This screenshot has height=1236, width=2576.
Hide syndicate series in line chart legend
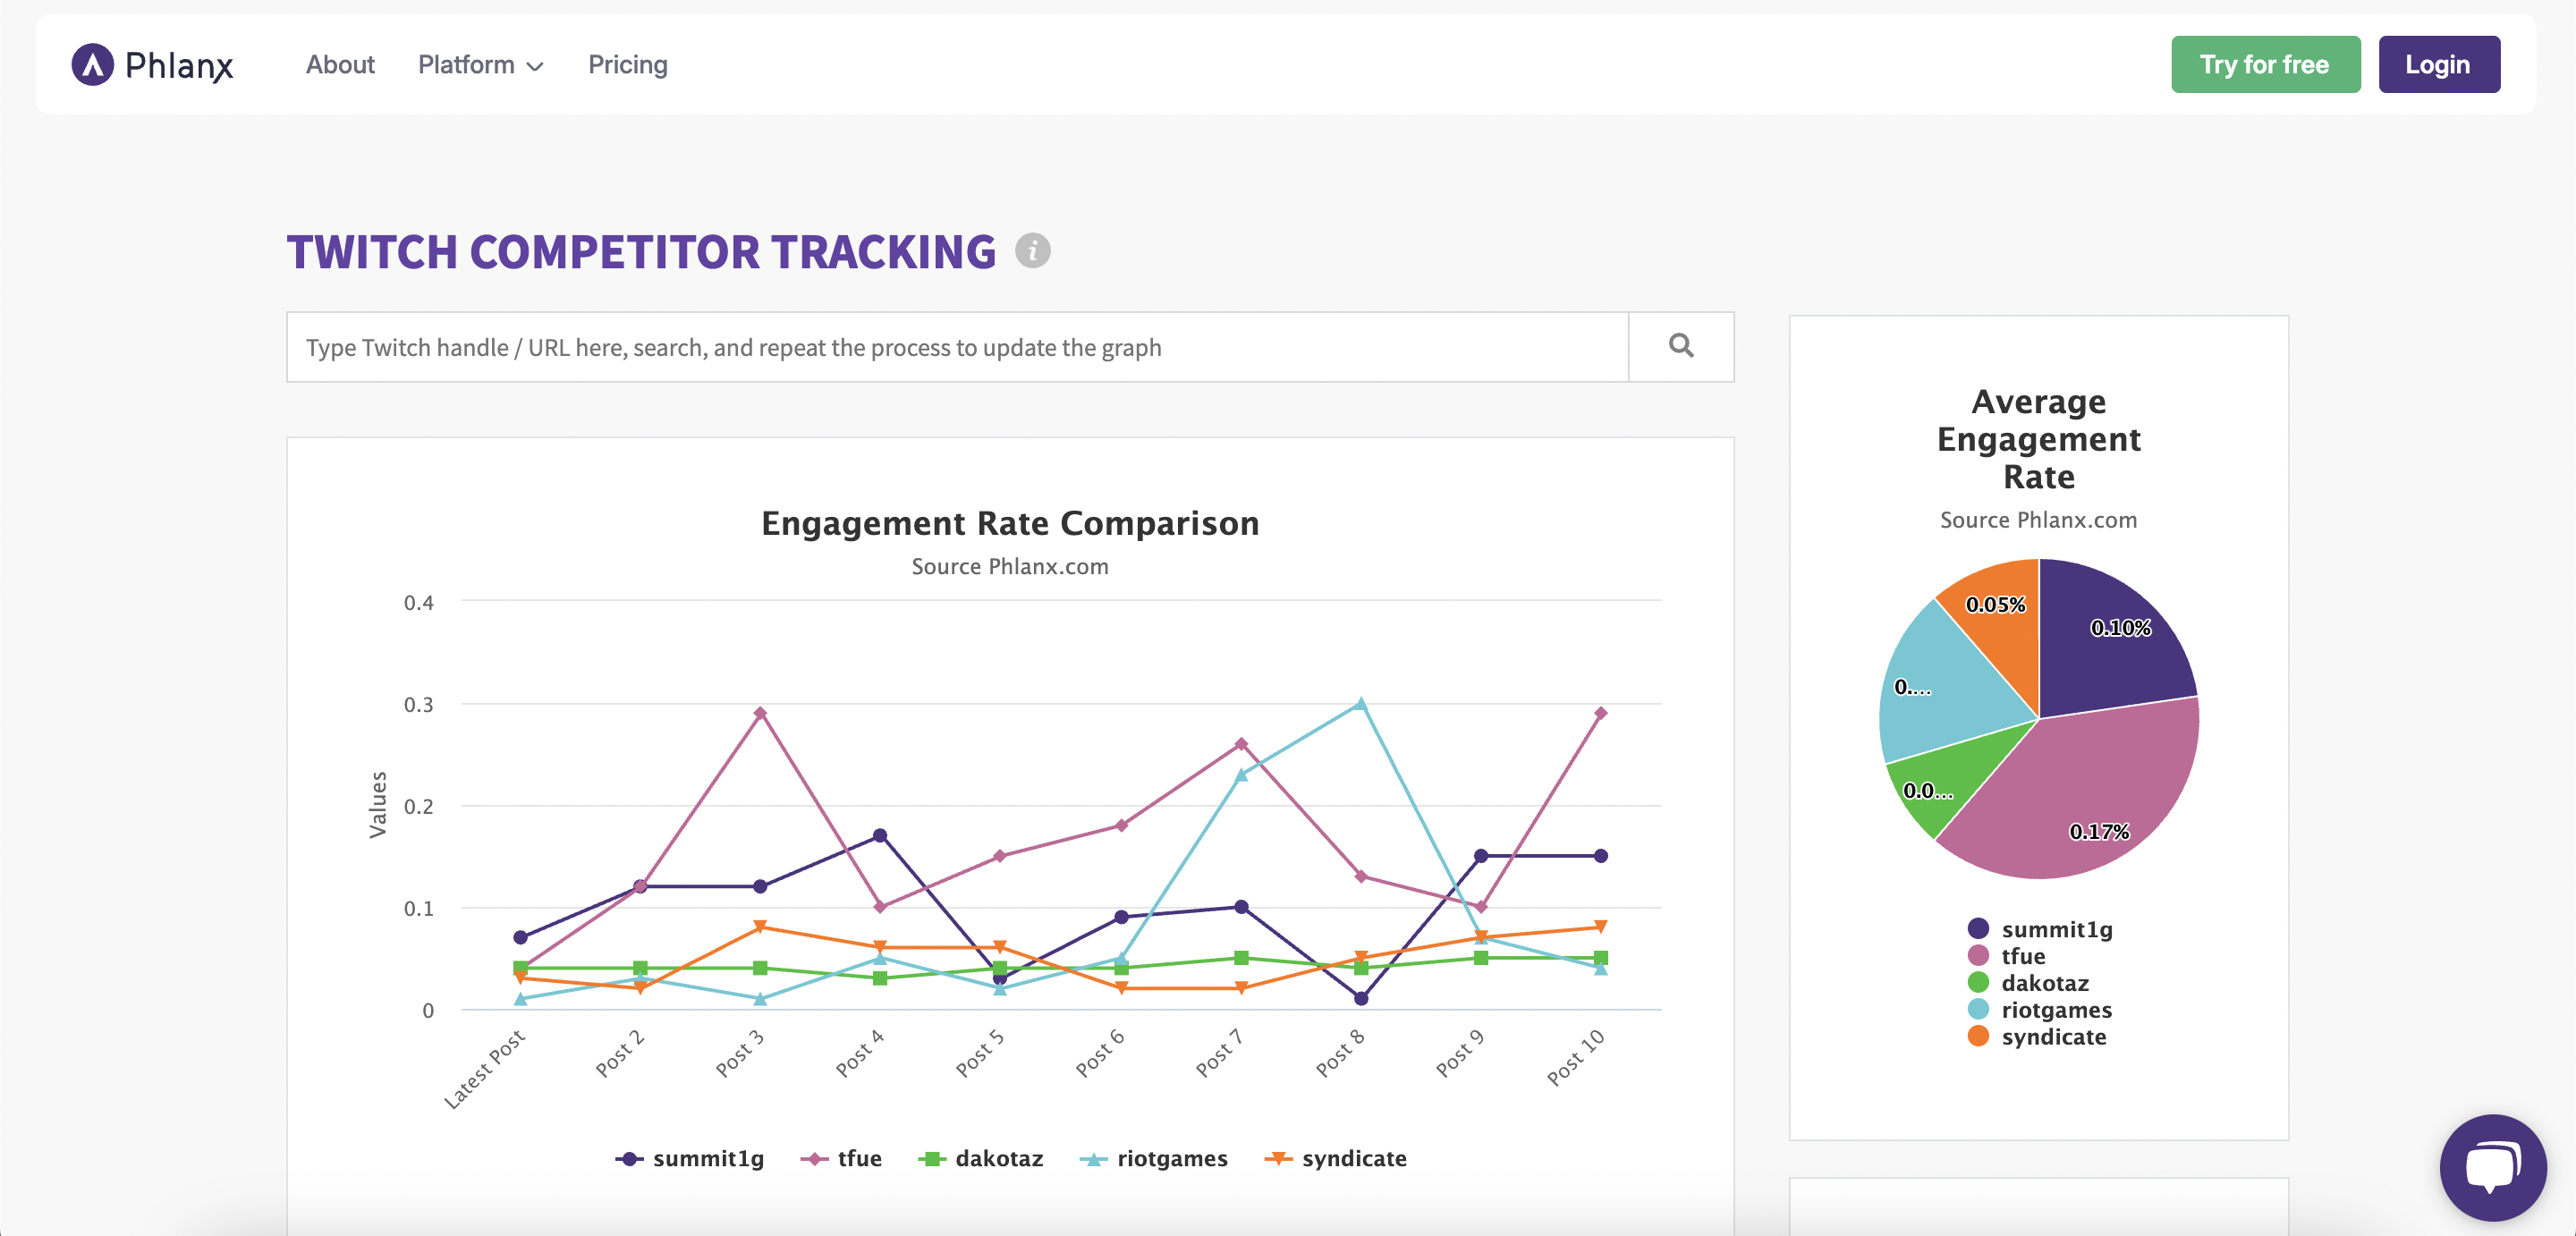1336,1158
